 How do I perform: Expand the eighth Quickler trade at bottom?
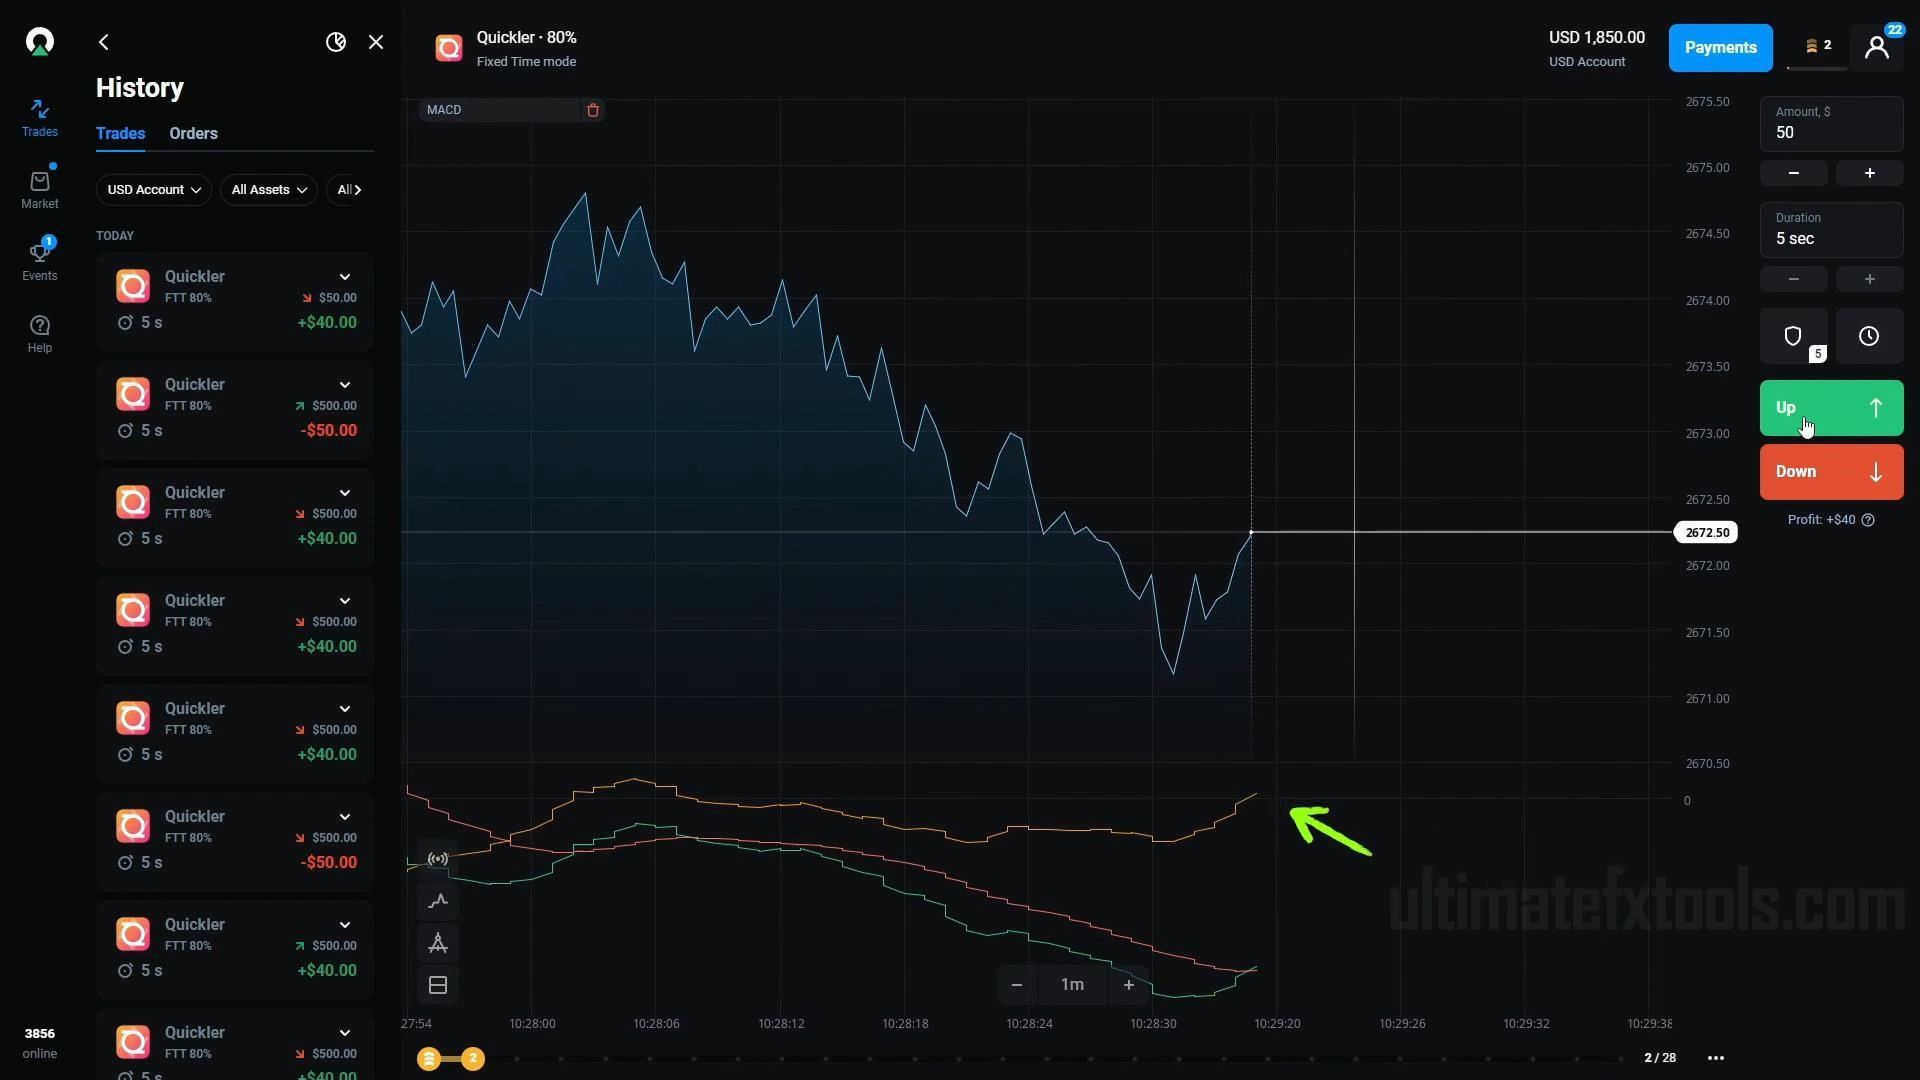coord(345,1033)
